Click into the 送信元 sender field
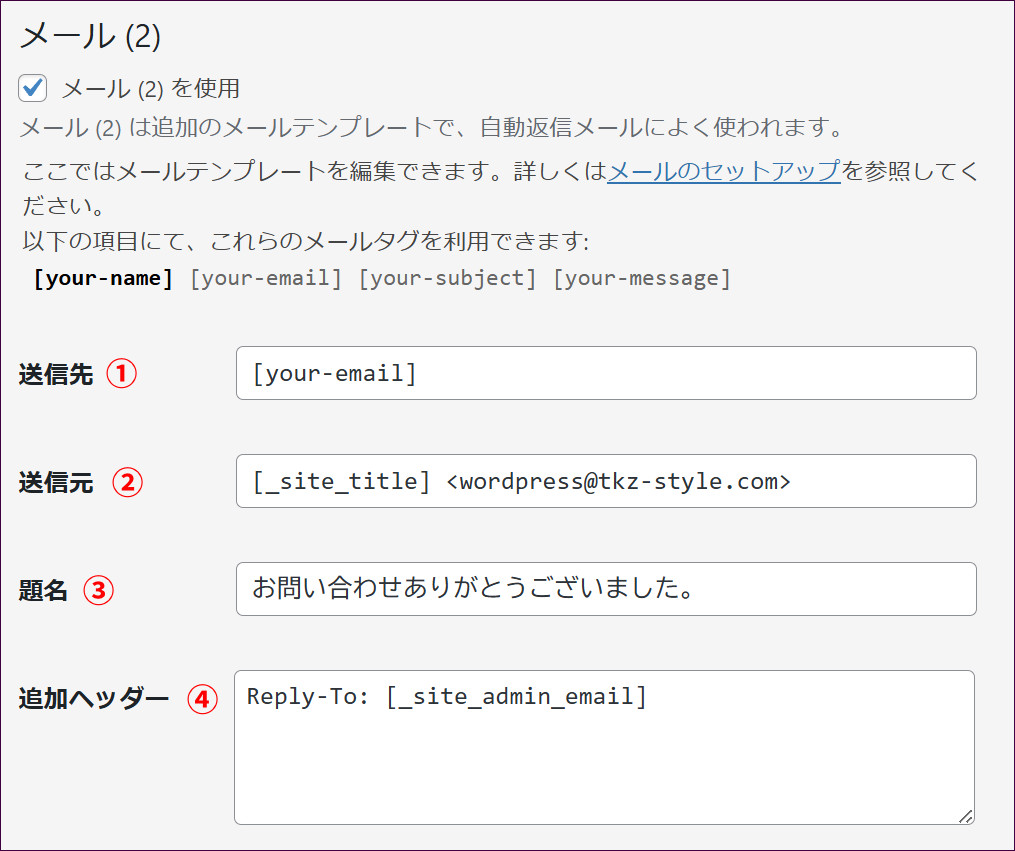Screen dimensions: 1015x851 [605, 481]
